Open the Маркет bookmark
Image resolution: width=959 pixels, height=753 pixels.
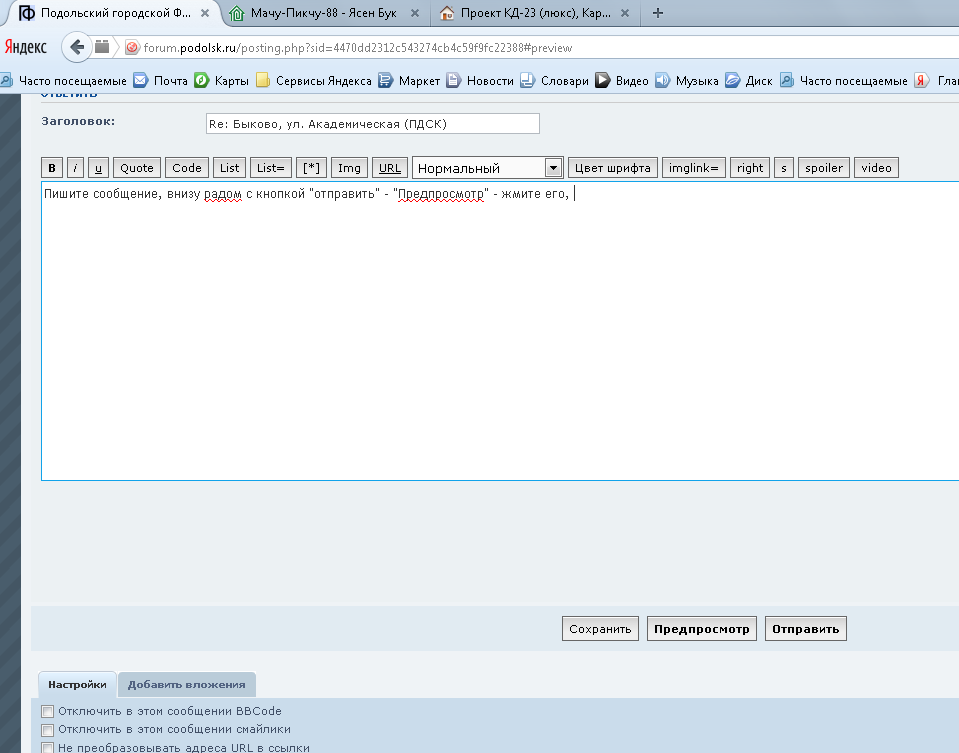tap(409, 81)
